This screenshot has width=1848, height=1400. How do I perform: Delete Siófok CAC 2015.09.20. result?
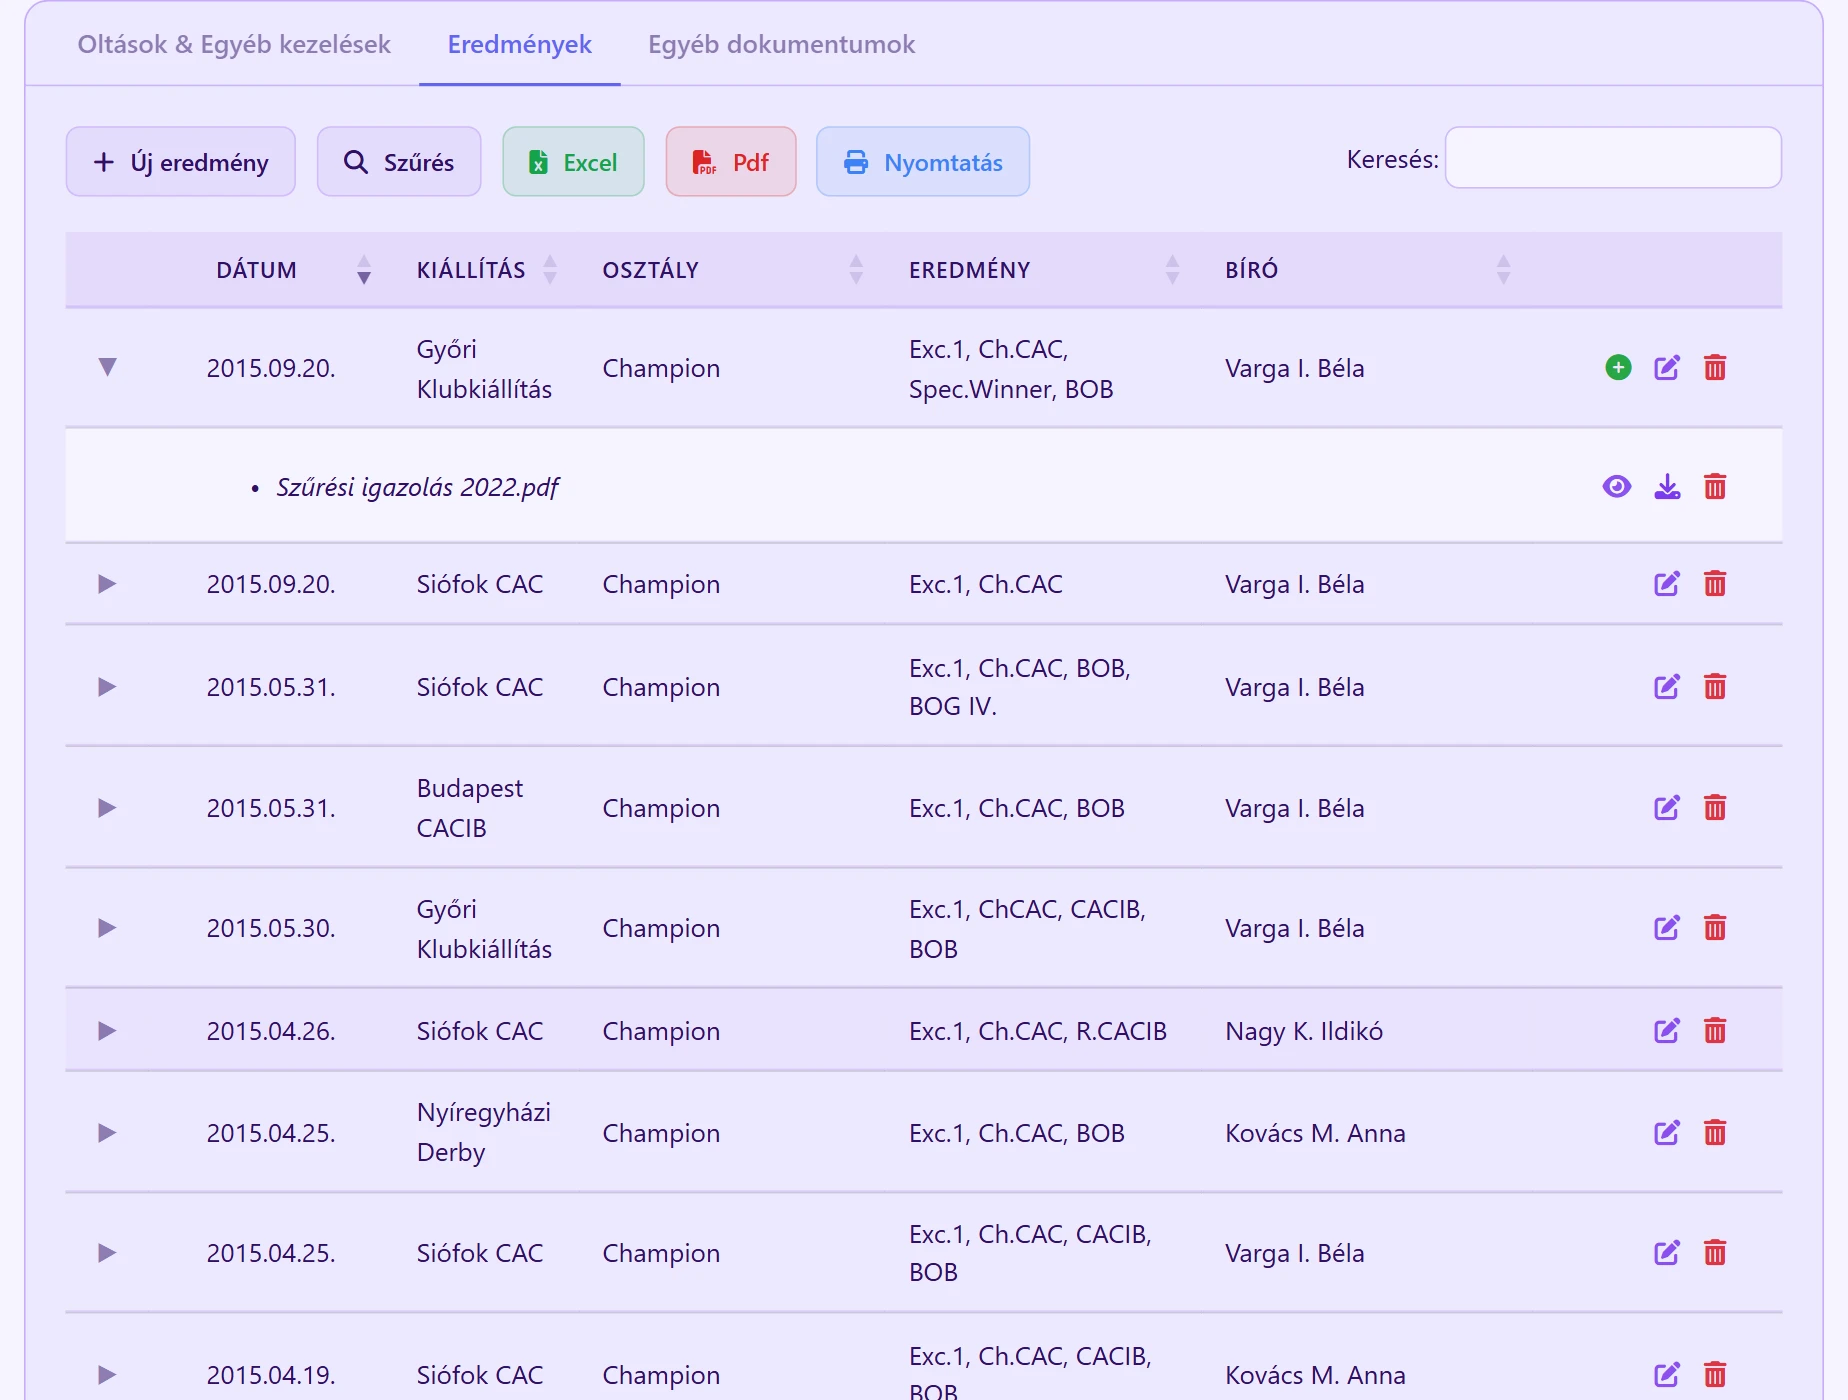pos(1715,584)
